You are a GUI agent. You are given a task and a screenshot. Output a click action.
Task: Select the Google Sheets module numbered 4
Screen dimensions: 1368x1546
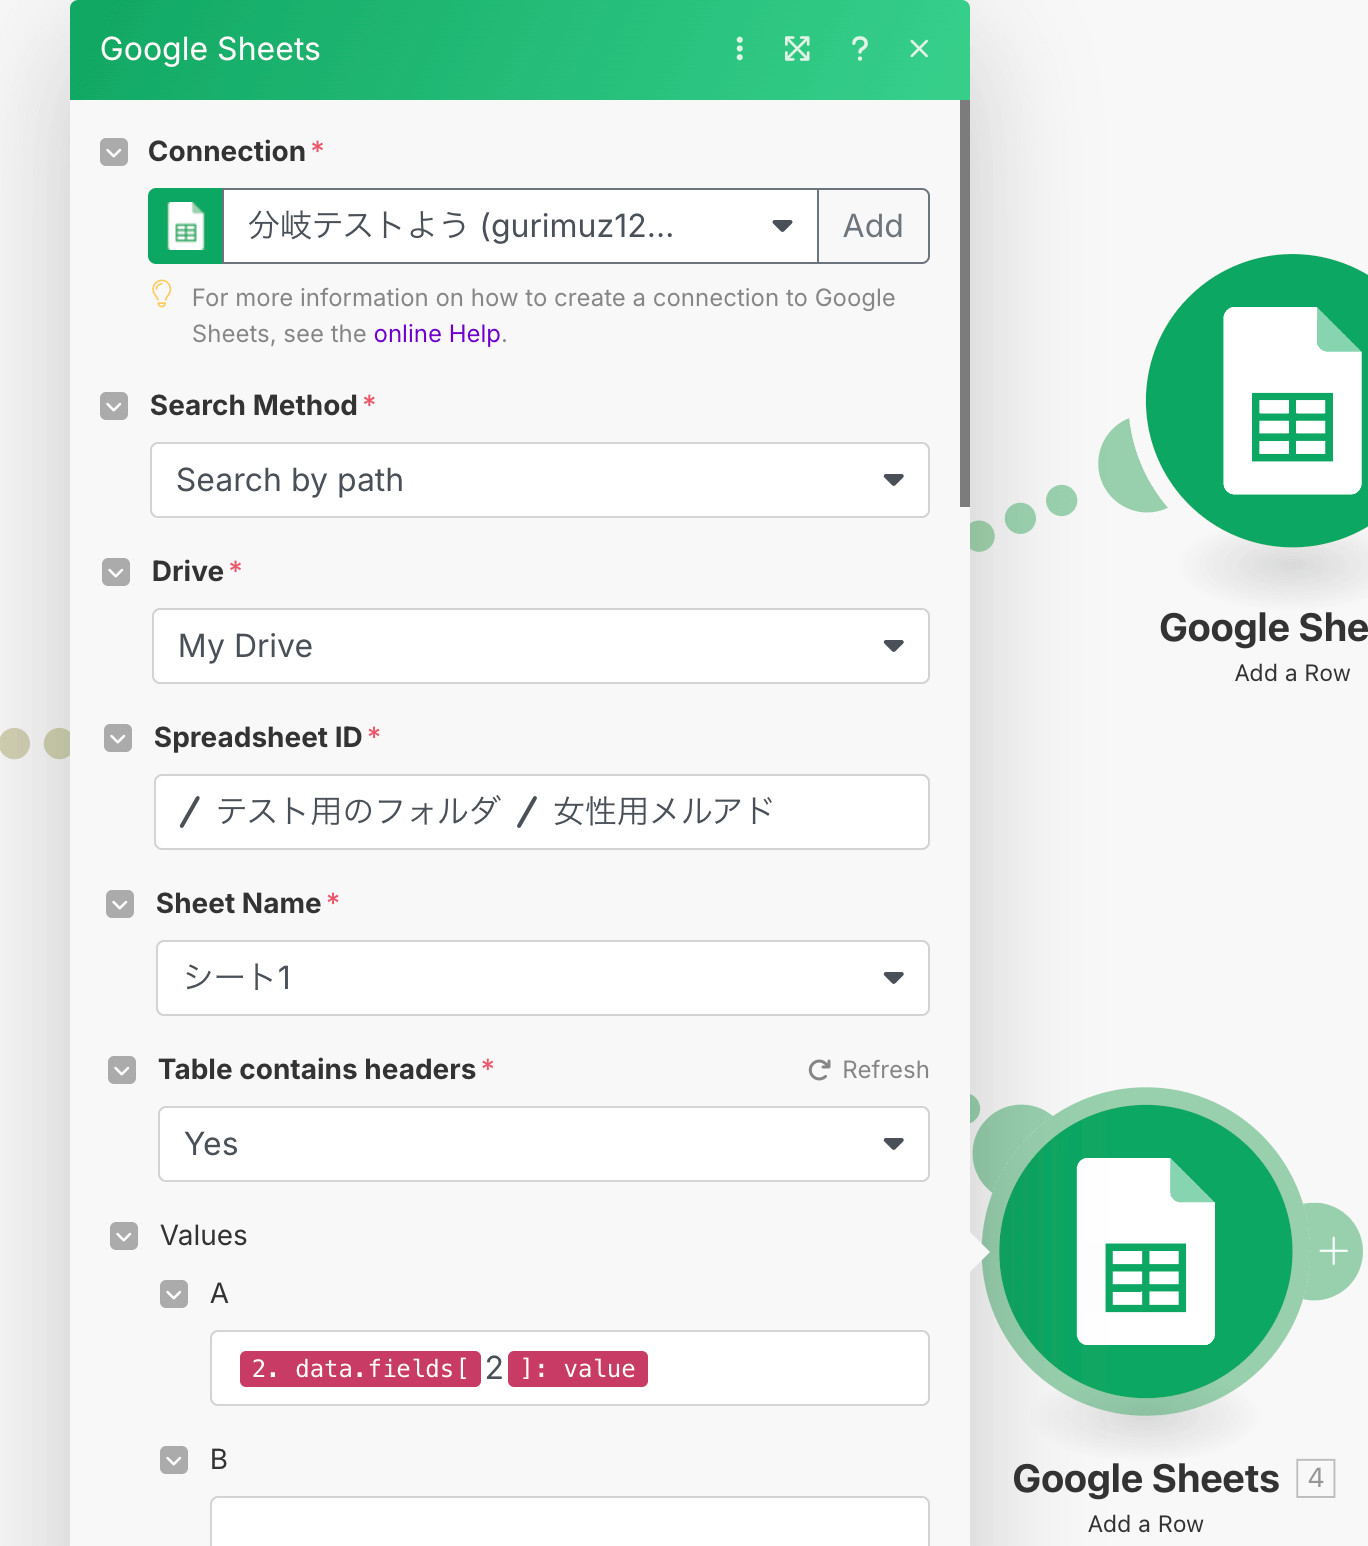1146,1251
